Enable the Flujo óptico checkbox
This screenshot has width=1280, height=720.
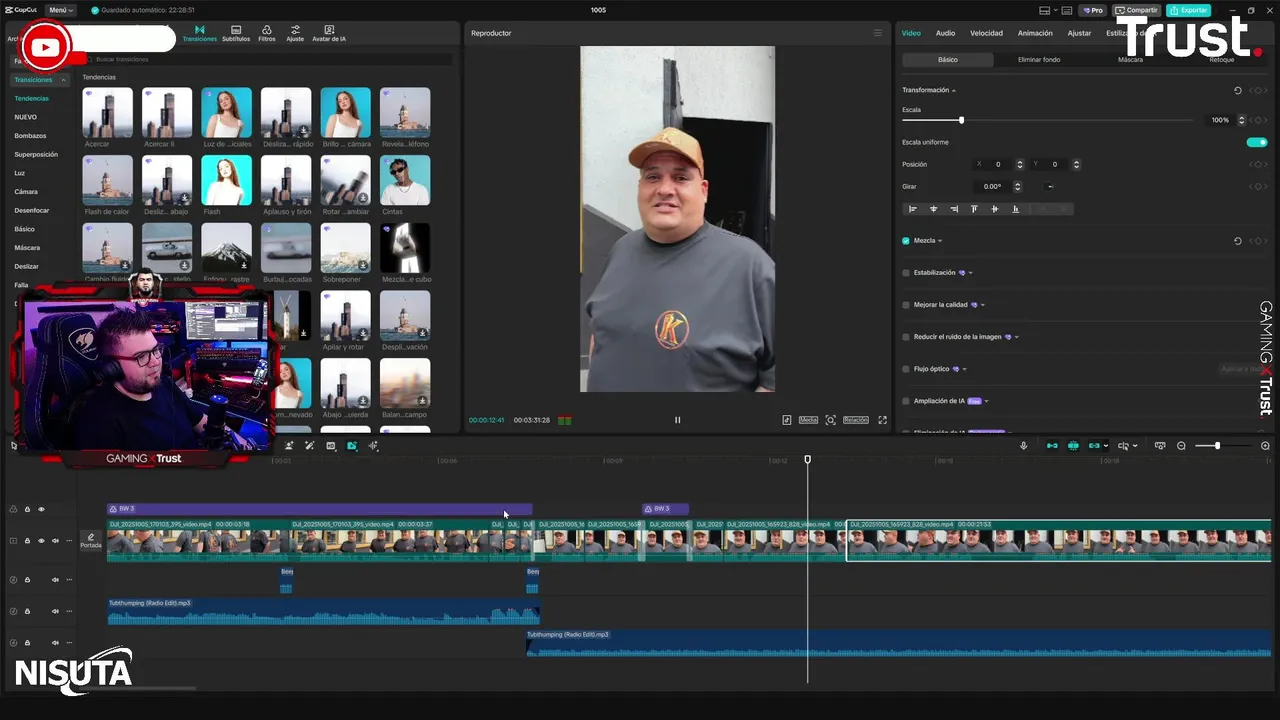906,369
